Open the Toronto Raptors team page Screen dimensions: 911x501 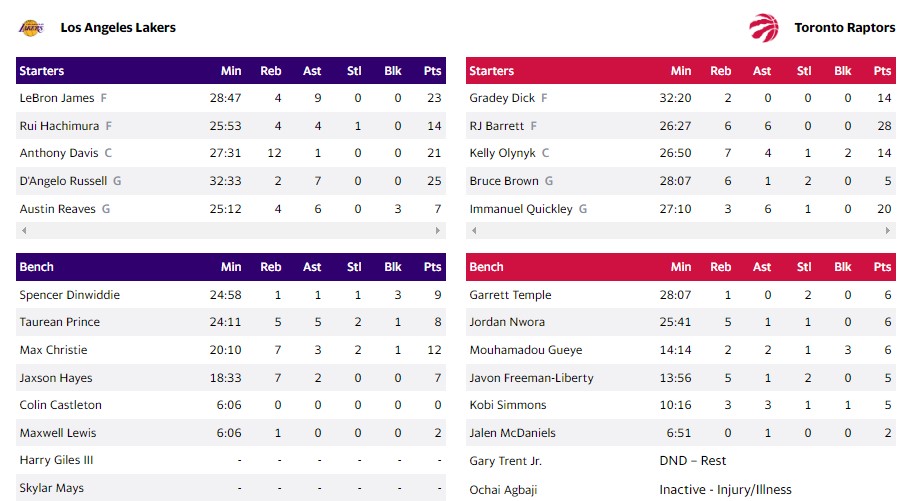click(844, 28)
